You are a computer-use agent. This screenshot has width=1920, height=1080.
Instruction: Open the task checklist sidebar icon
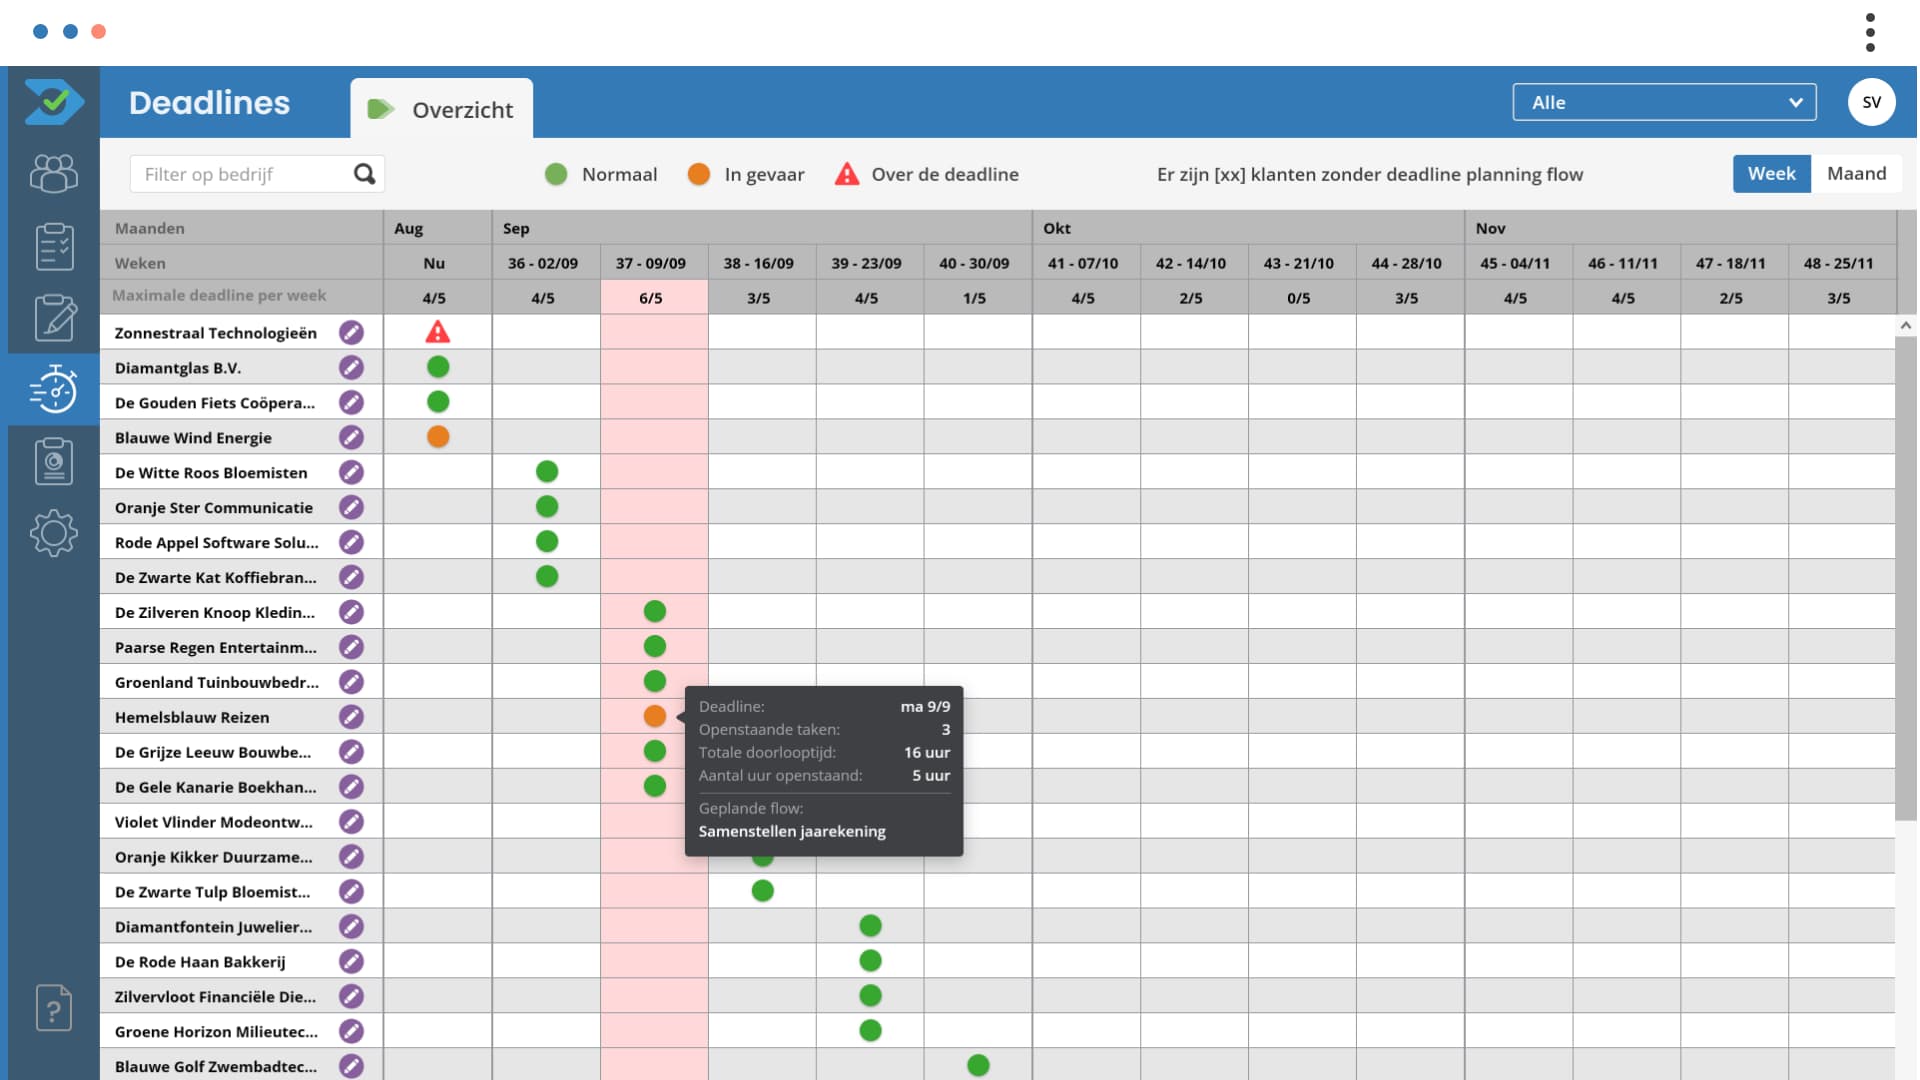(54, 246)
